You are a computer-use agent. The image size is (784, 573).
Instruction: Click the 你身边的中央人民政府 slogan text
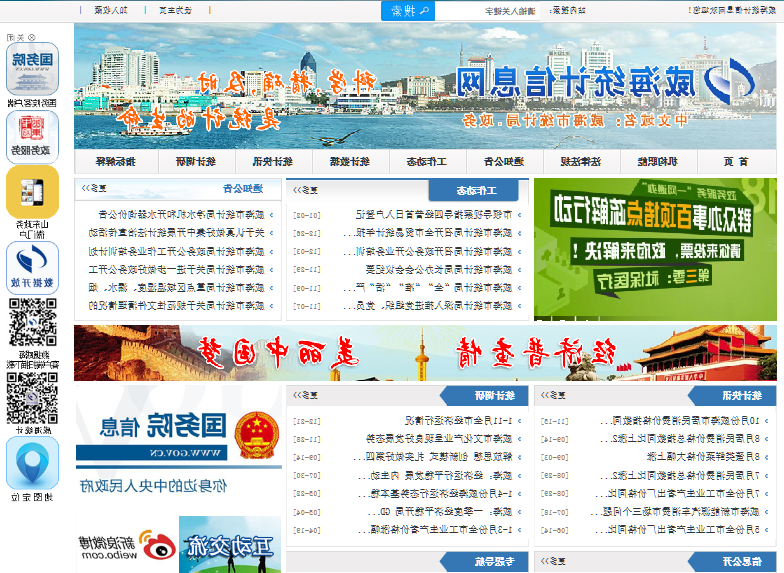point(153,486)
